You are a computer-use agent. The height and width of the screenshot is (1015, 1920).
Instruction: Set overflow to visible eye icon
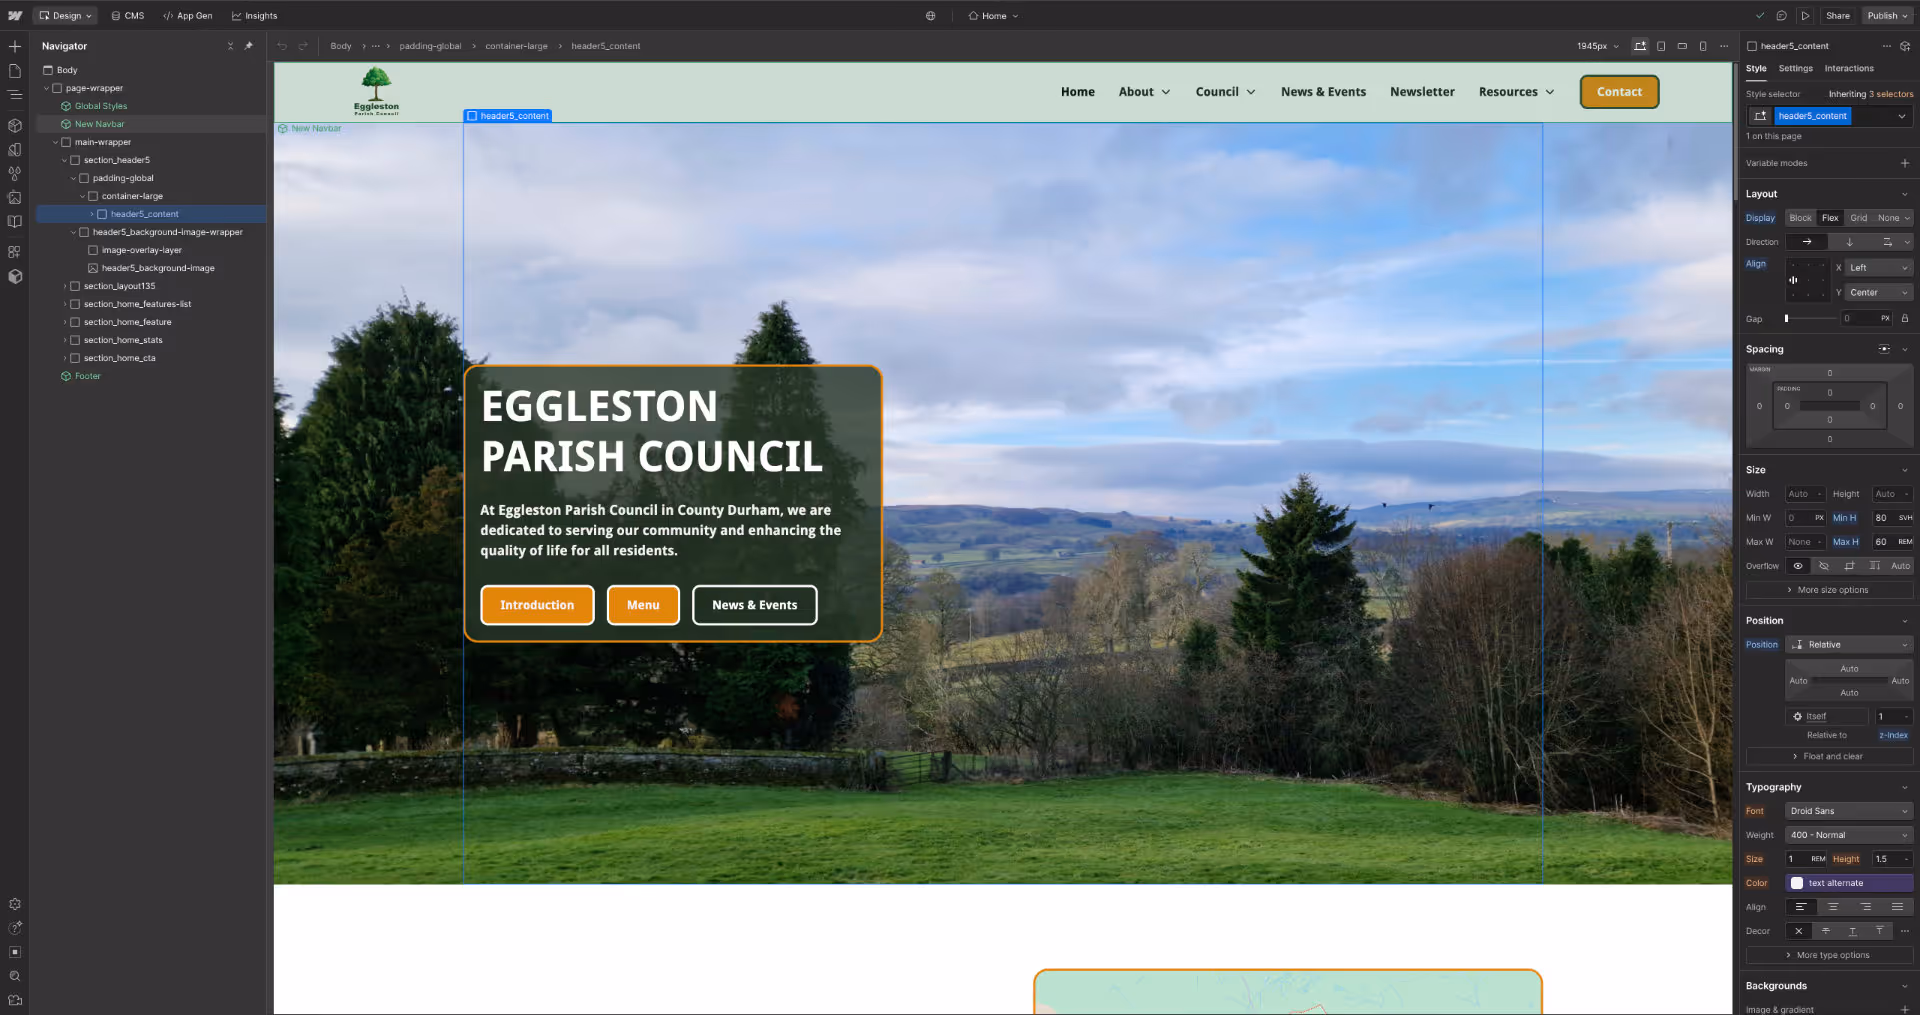(1798, 566)
